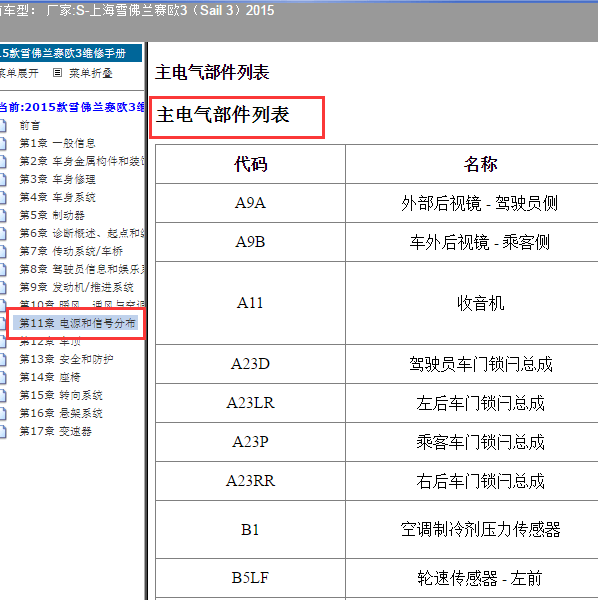Select highlighted 第11章 电源和信号分布

[75, 323]
